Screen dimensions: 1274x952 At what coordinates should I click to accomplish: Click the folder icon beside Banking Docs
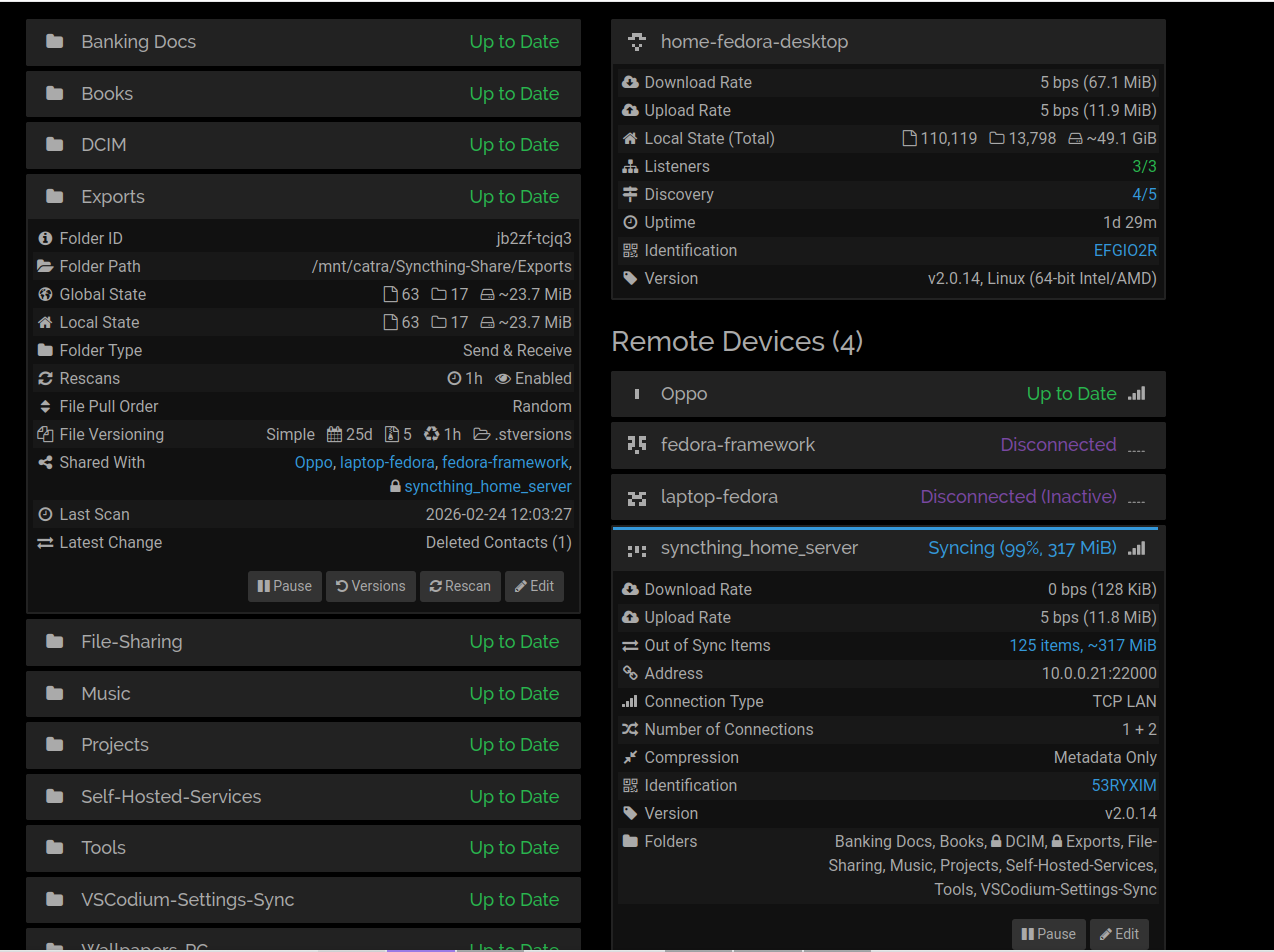(x=55, y=42)
